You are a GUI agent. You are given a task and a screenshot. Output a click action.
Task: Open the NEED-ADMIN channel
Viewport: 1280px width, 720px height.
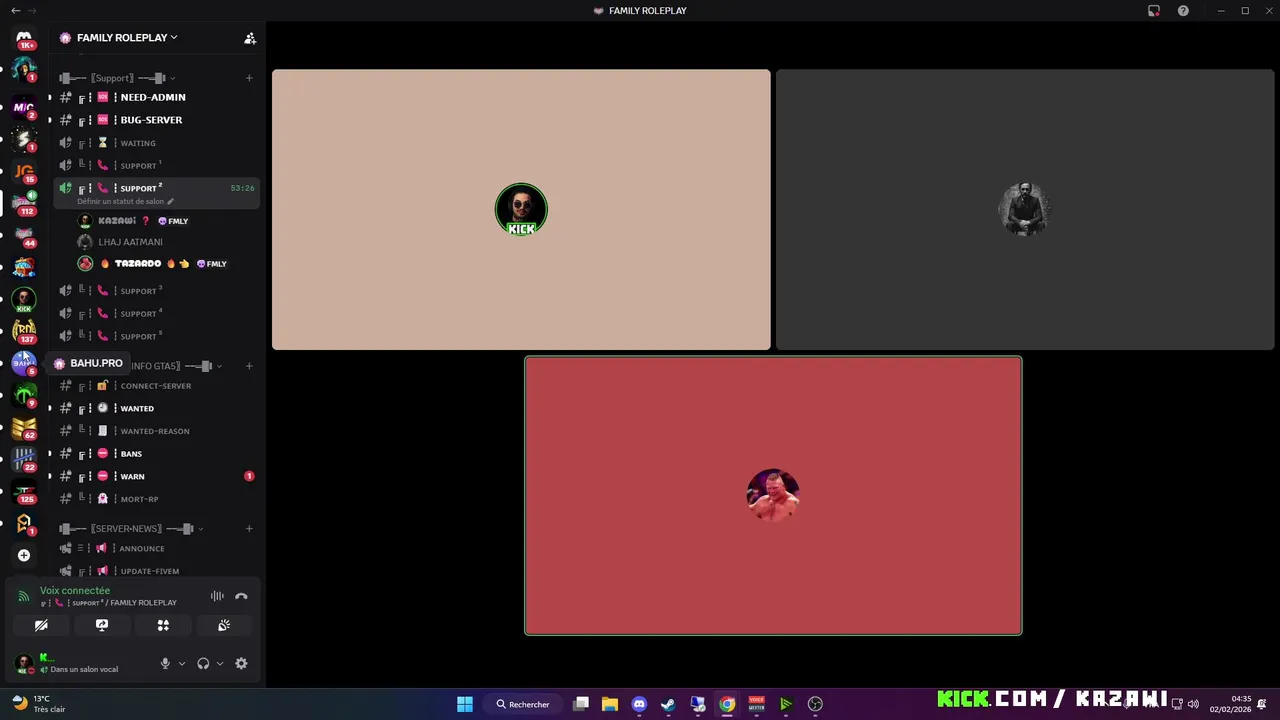(156, 97)
